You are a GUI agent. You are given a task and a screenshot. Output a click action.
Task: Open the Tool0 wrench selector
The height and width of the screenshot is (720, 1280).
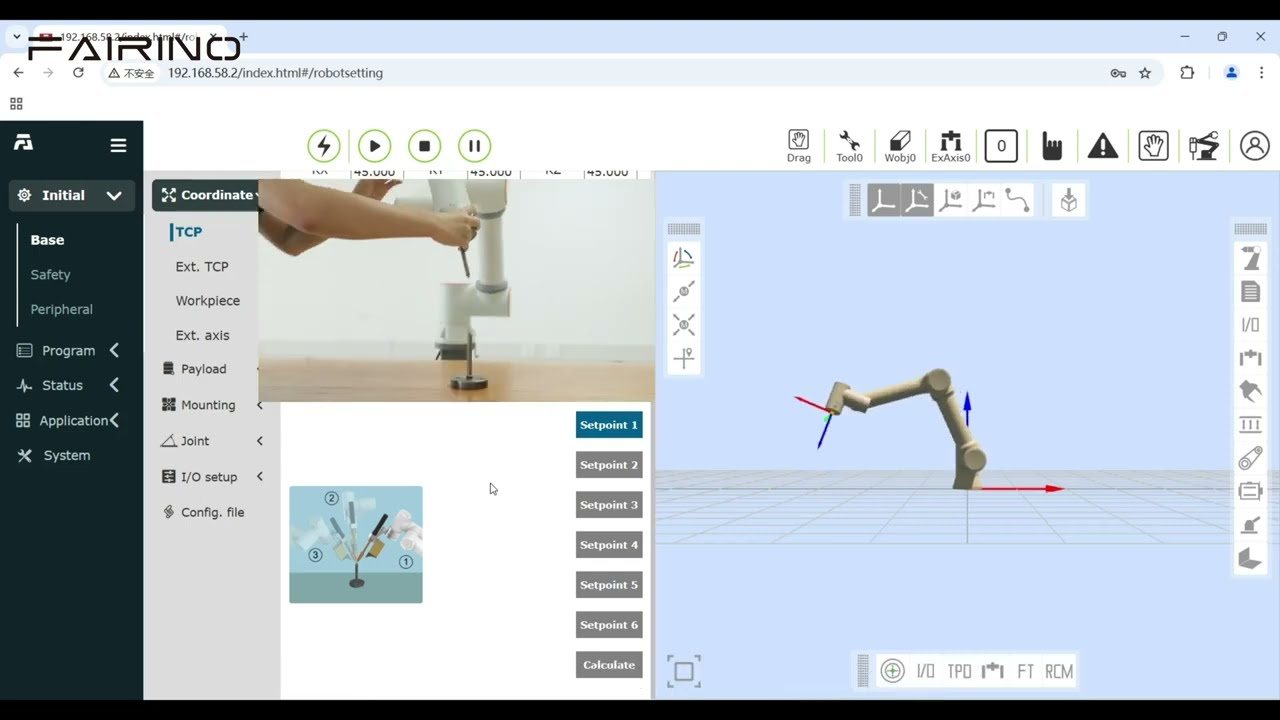(x=849, y=146)
